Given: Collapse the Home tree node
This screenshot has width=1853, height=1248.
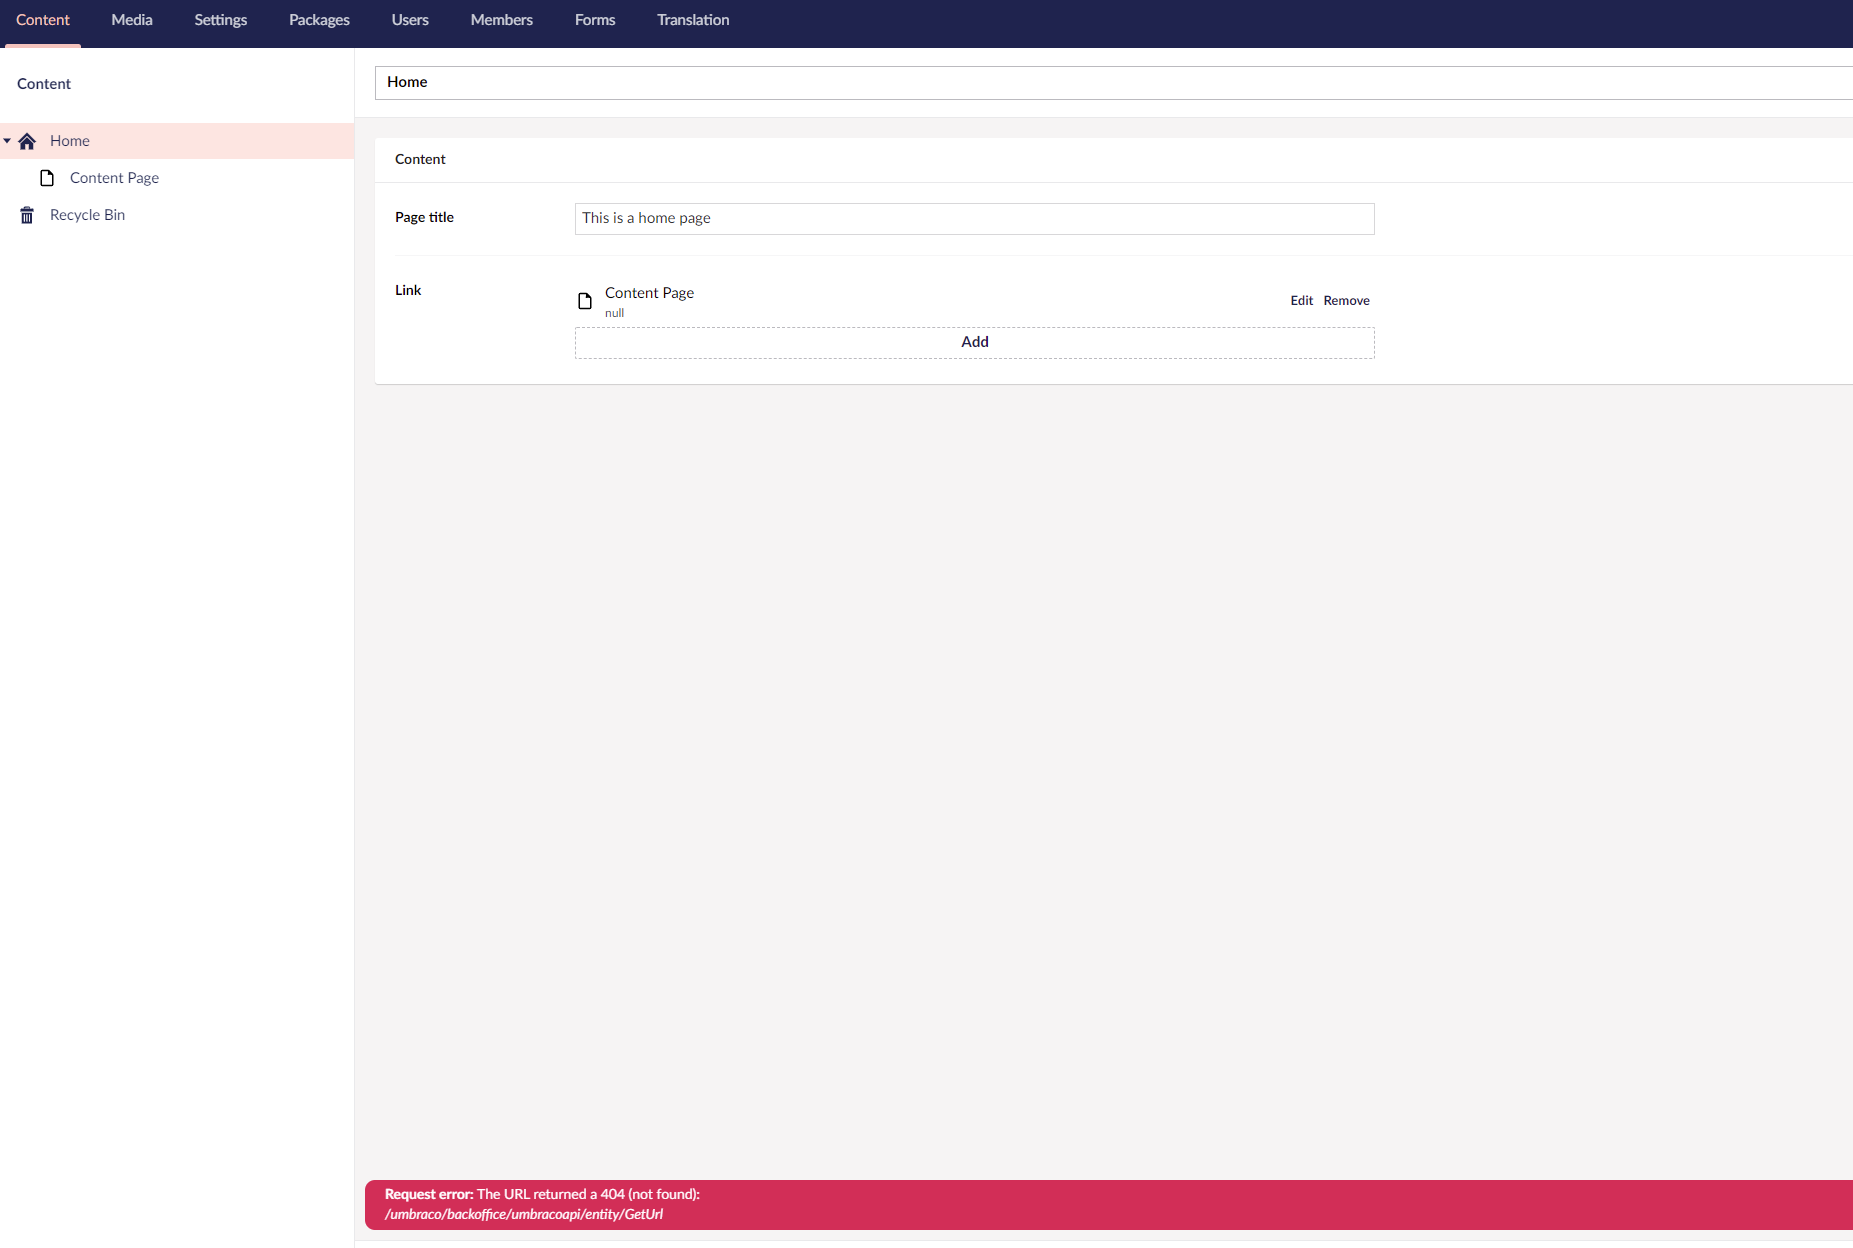Looking at the screenshot, I should tap(7, 141).
